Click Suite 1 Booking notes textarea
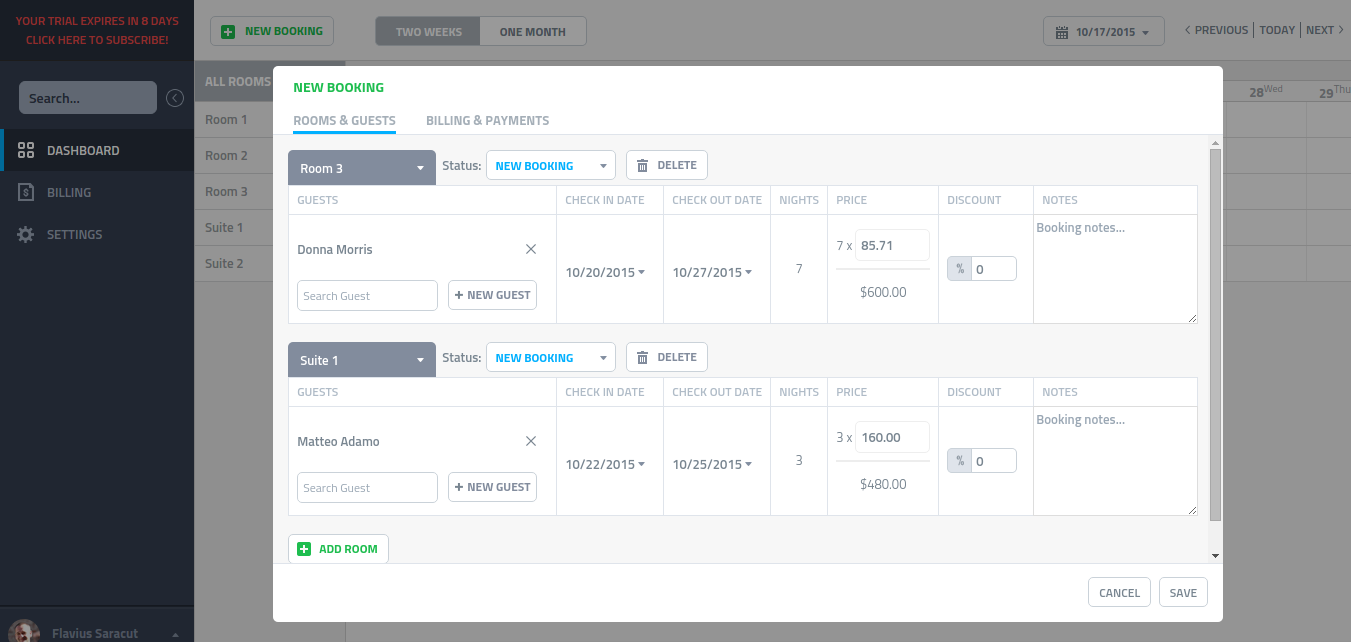 coord(1115,461)
